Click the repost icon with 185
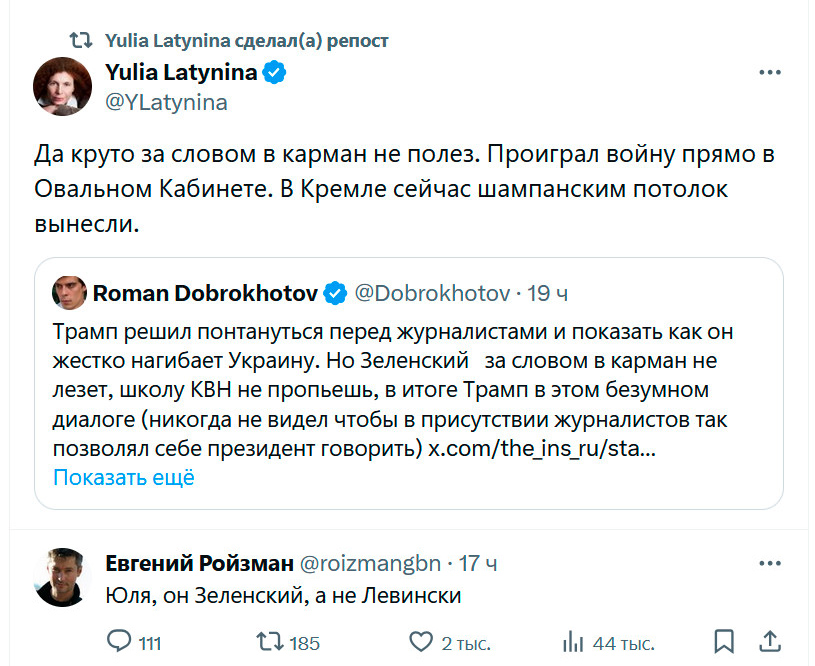This screenshot has width=815, height=666. tap(270, 641)
